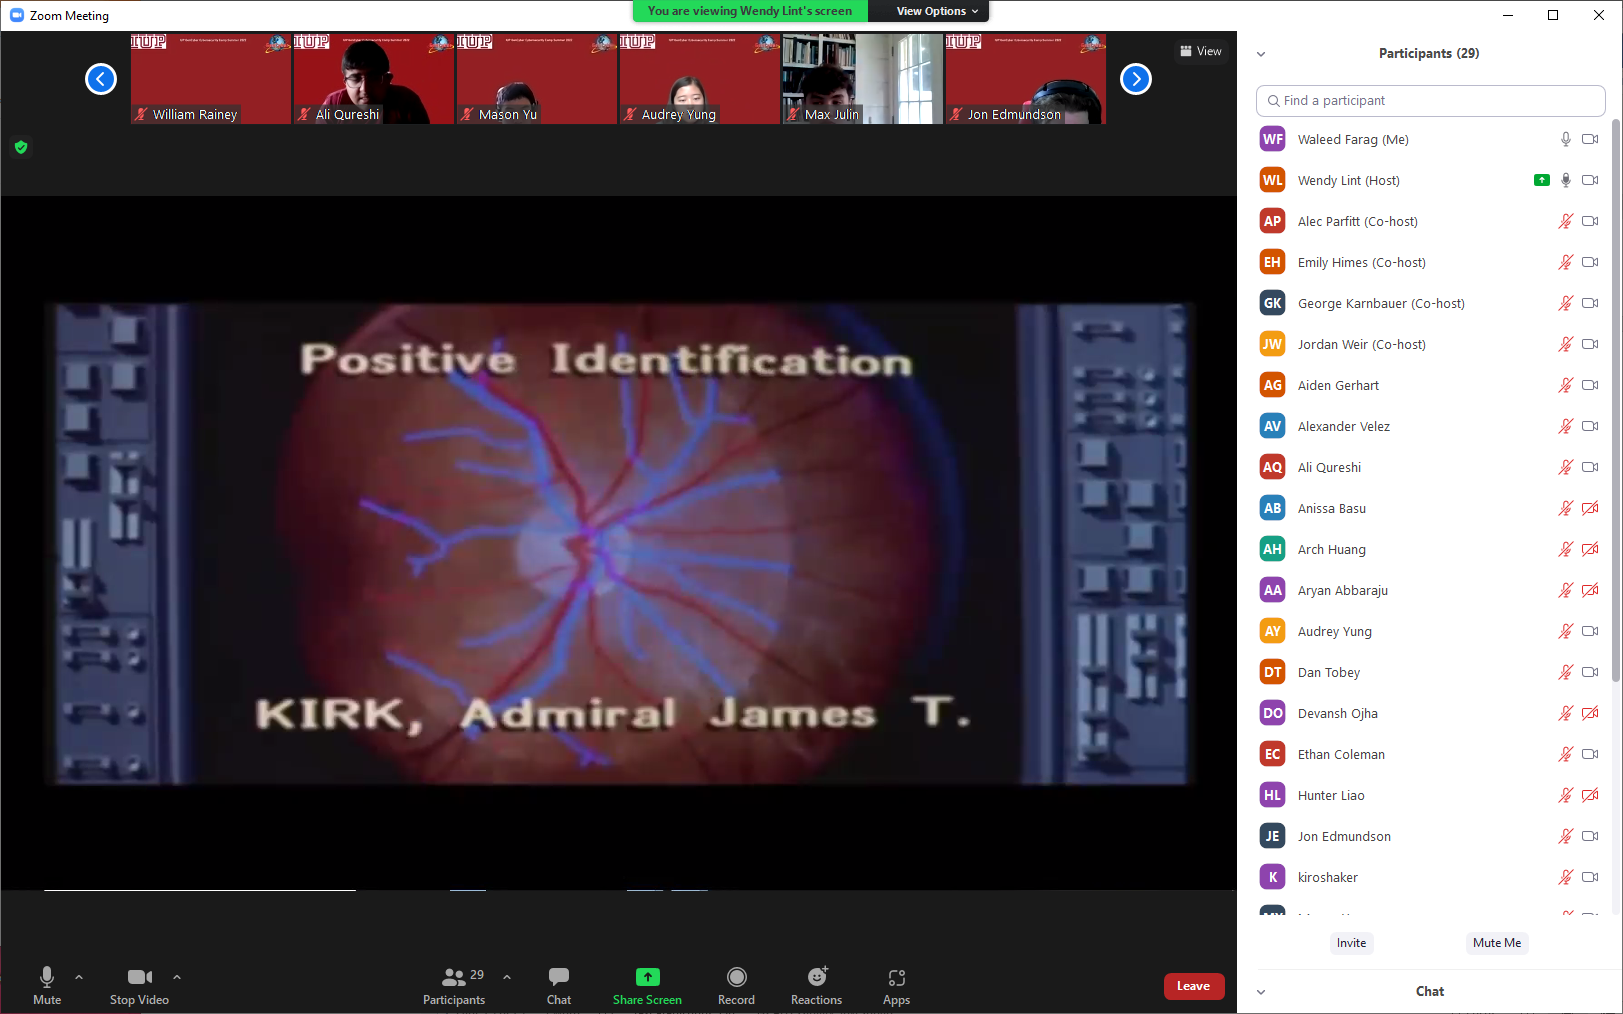Click Wendy Lint's green screen-sharing indicator
The width and height of the screenshot is (1623, 1014).
pyautogui.click(x=1542, y=180)
